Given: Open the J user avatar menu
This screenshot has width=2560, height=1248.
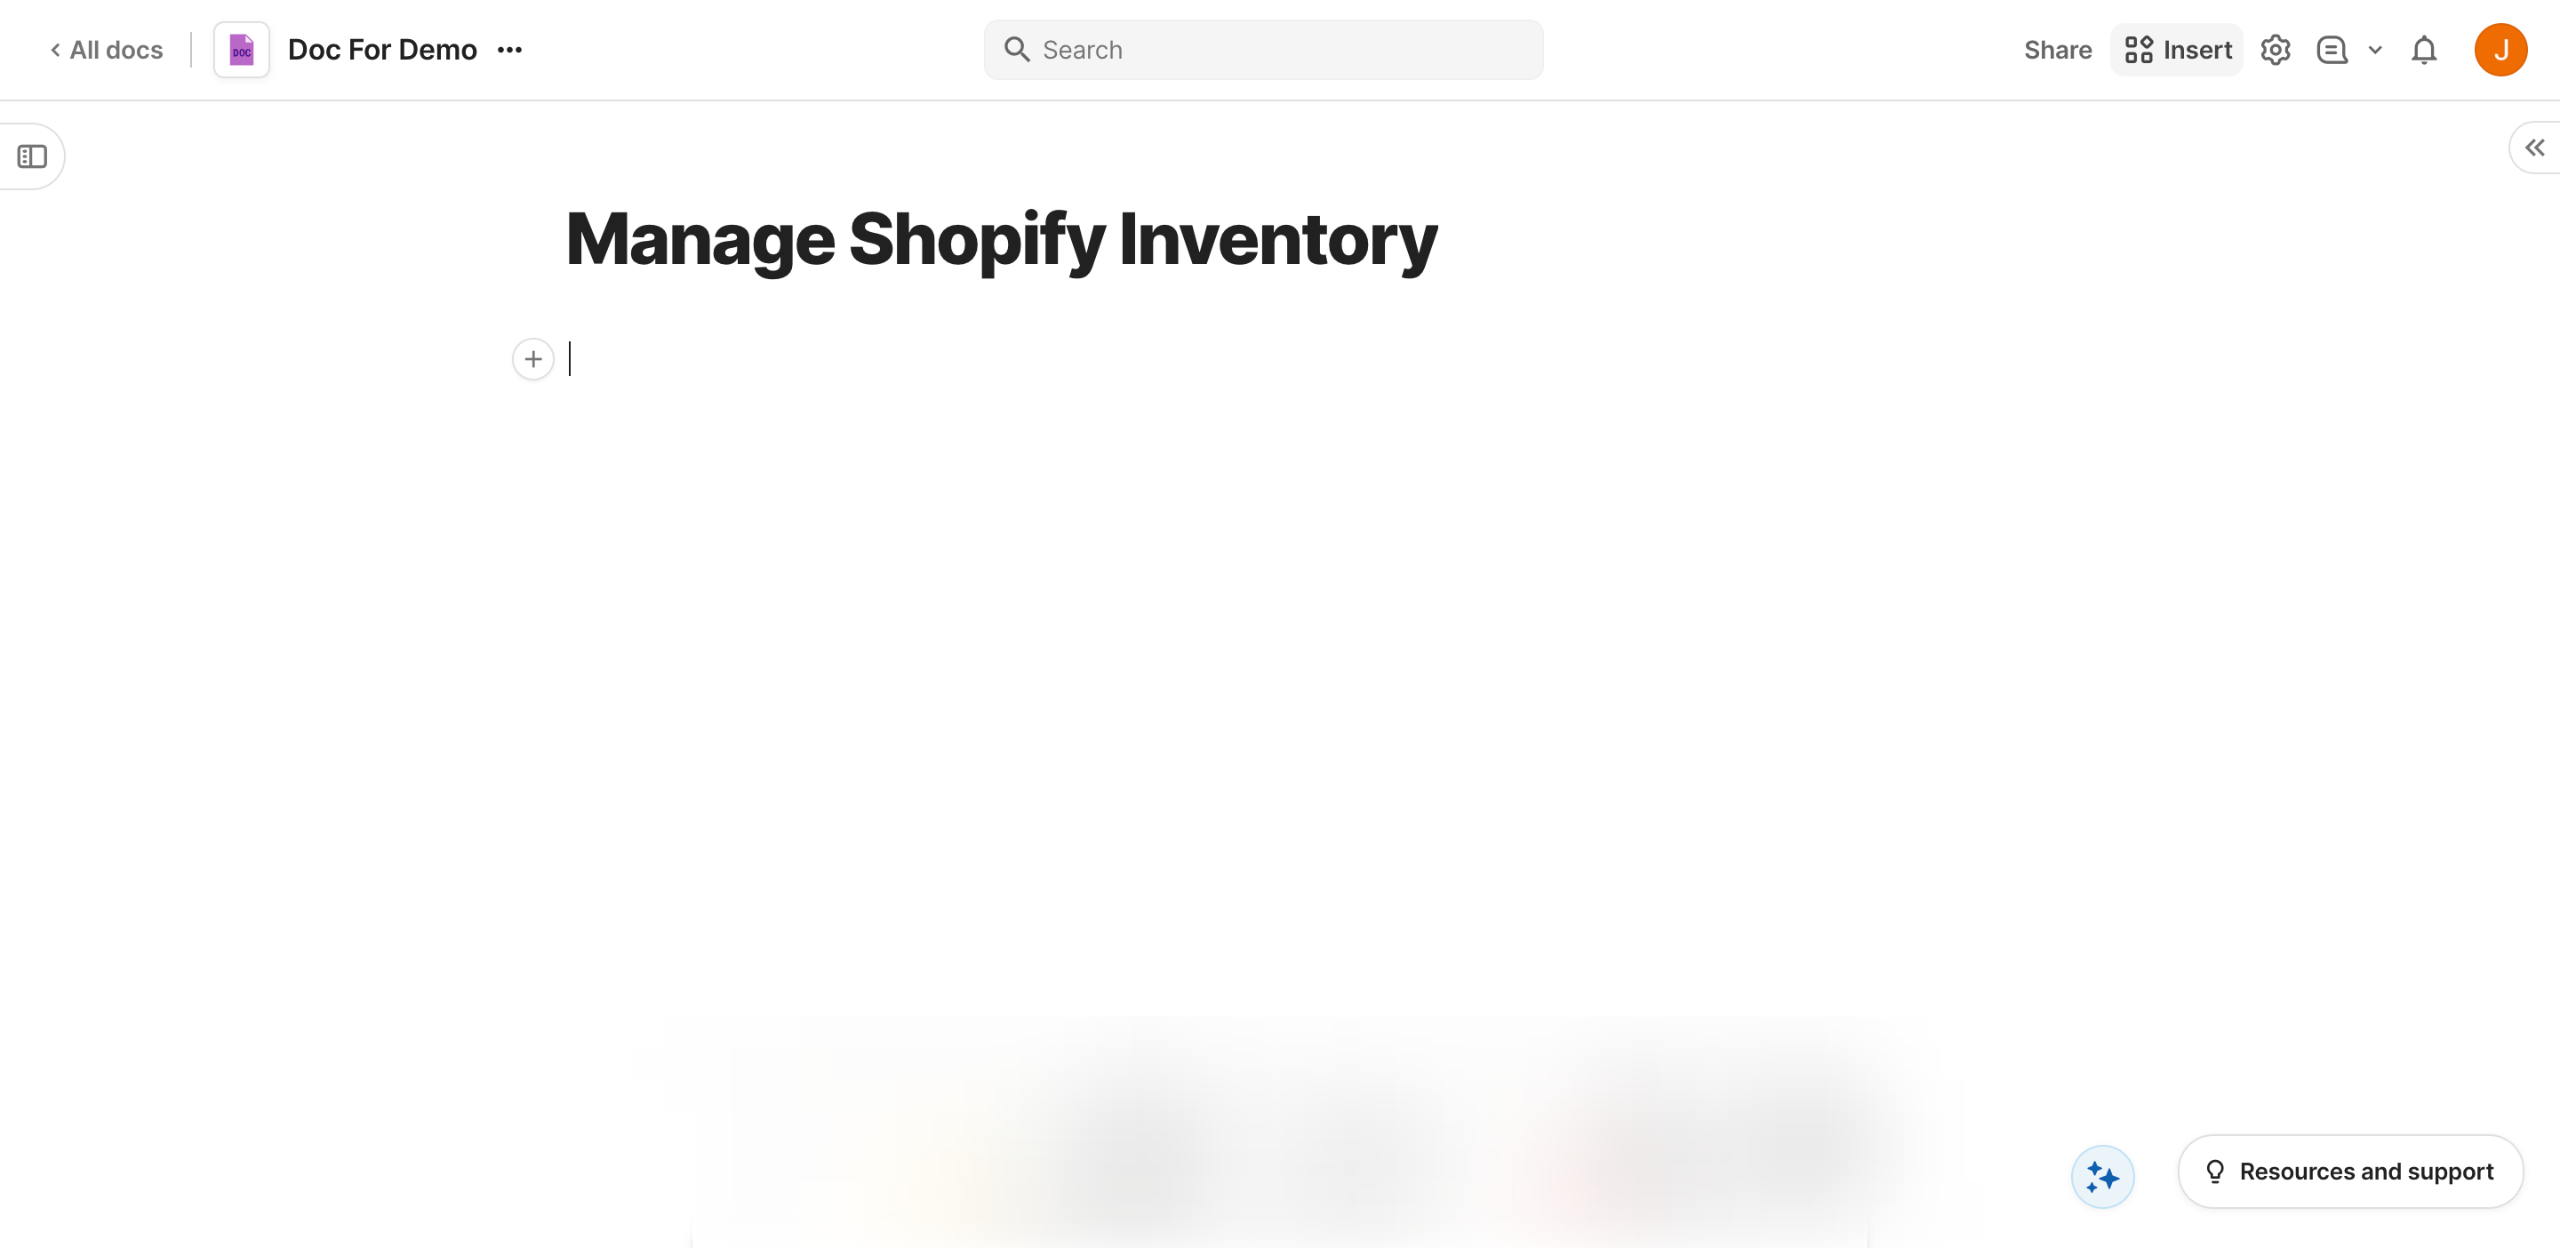Looking at the screenshot, I should tap(2500, 50).
